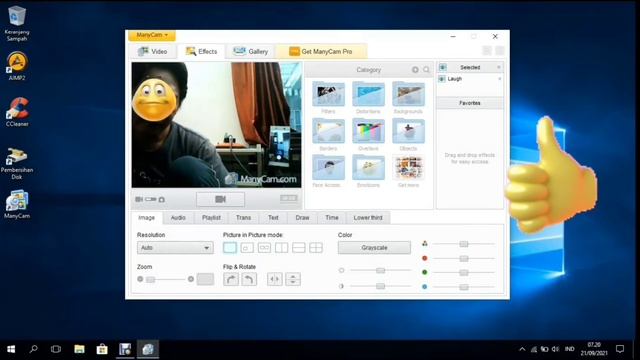
Task: Click the zoom in plus icon
Action: point(191,279)
